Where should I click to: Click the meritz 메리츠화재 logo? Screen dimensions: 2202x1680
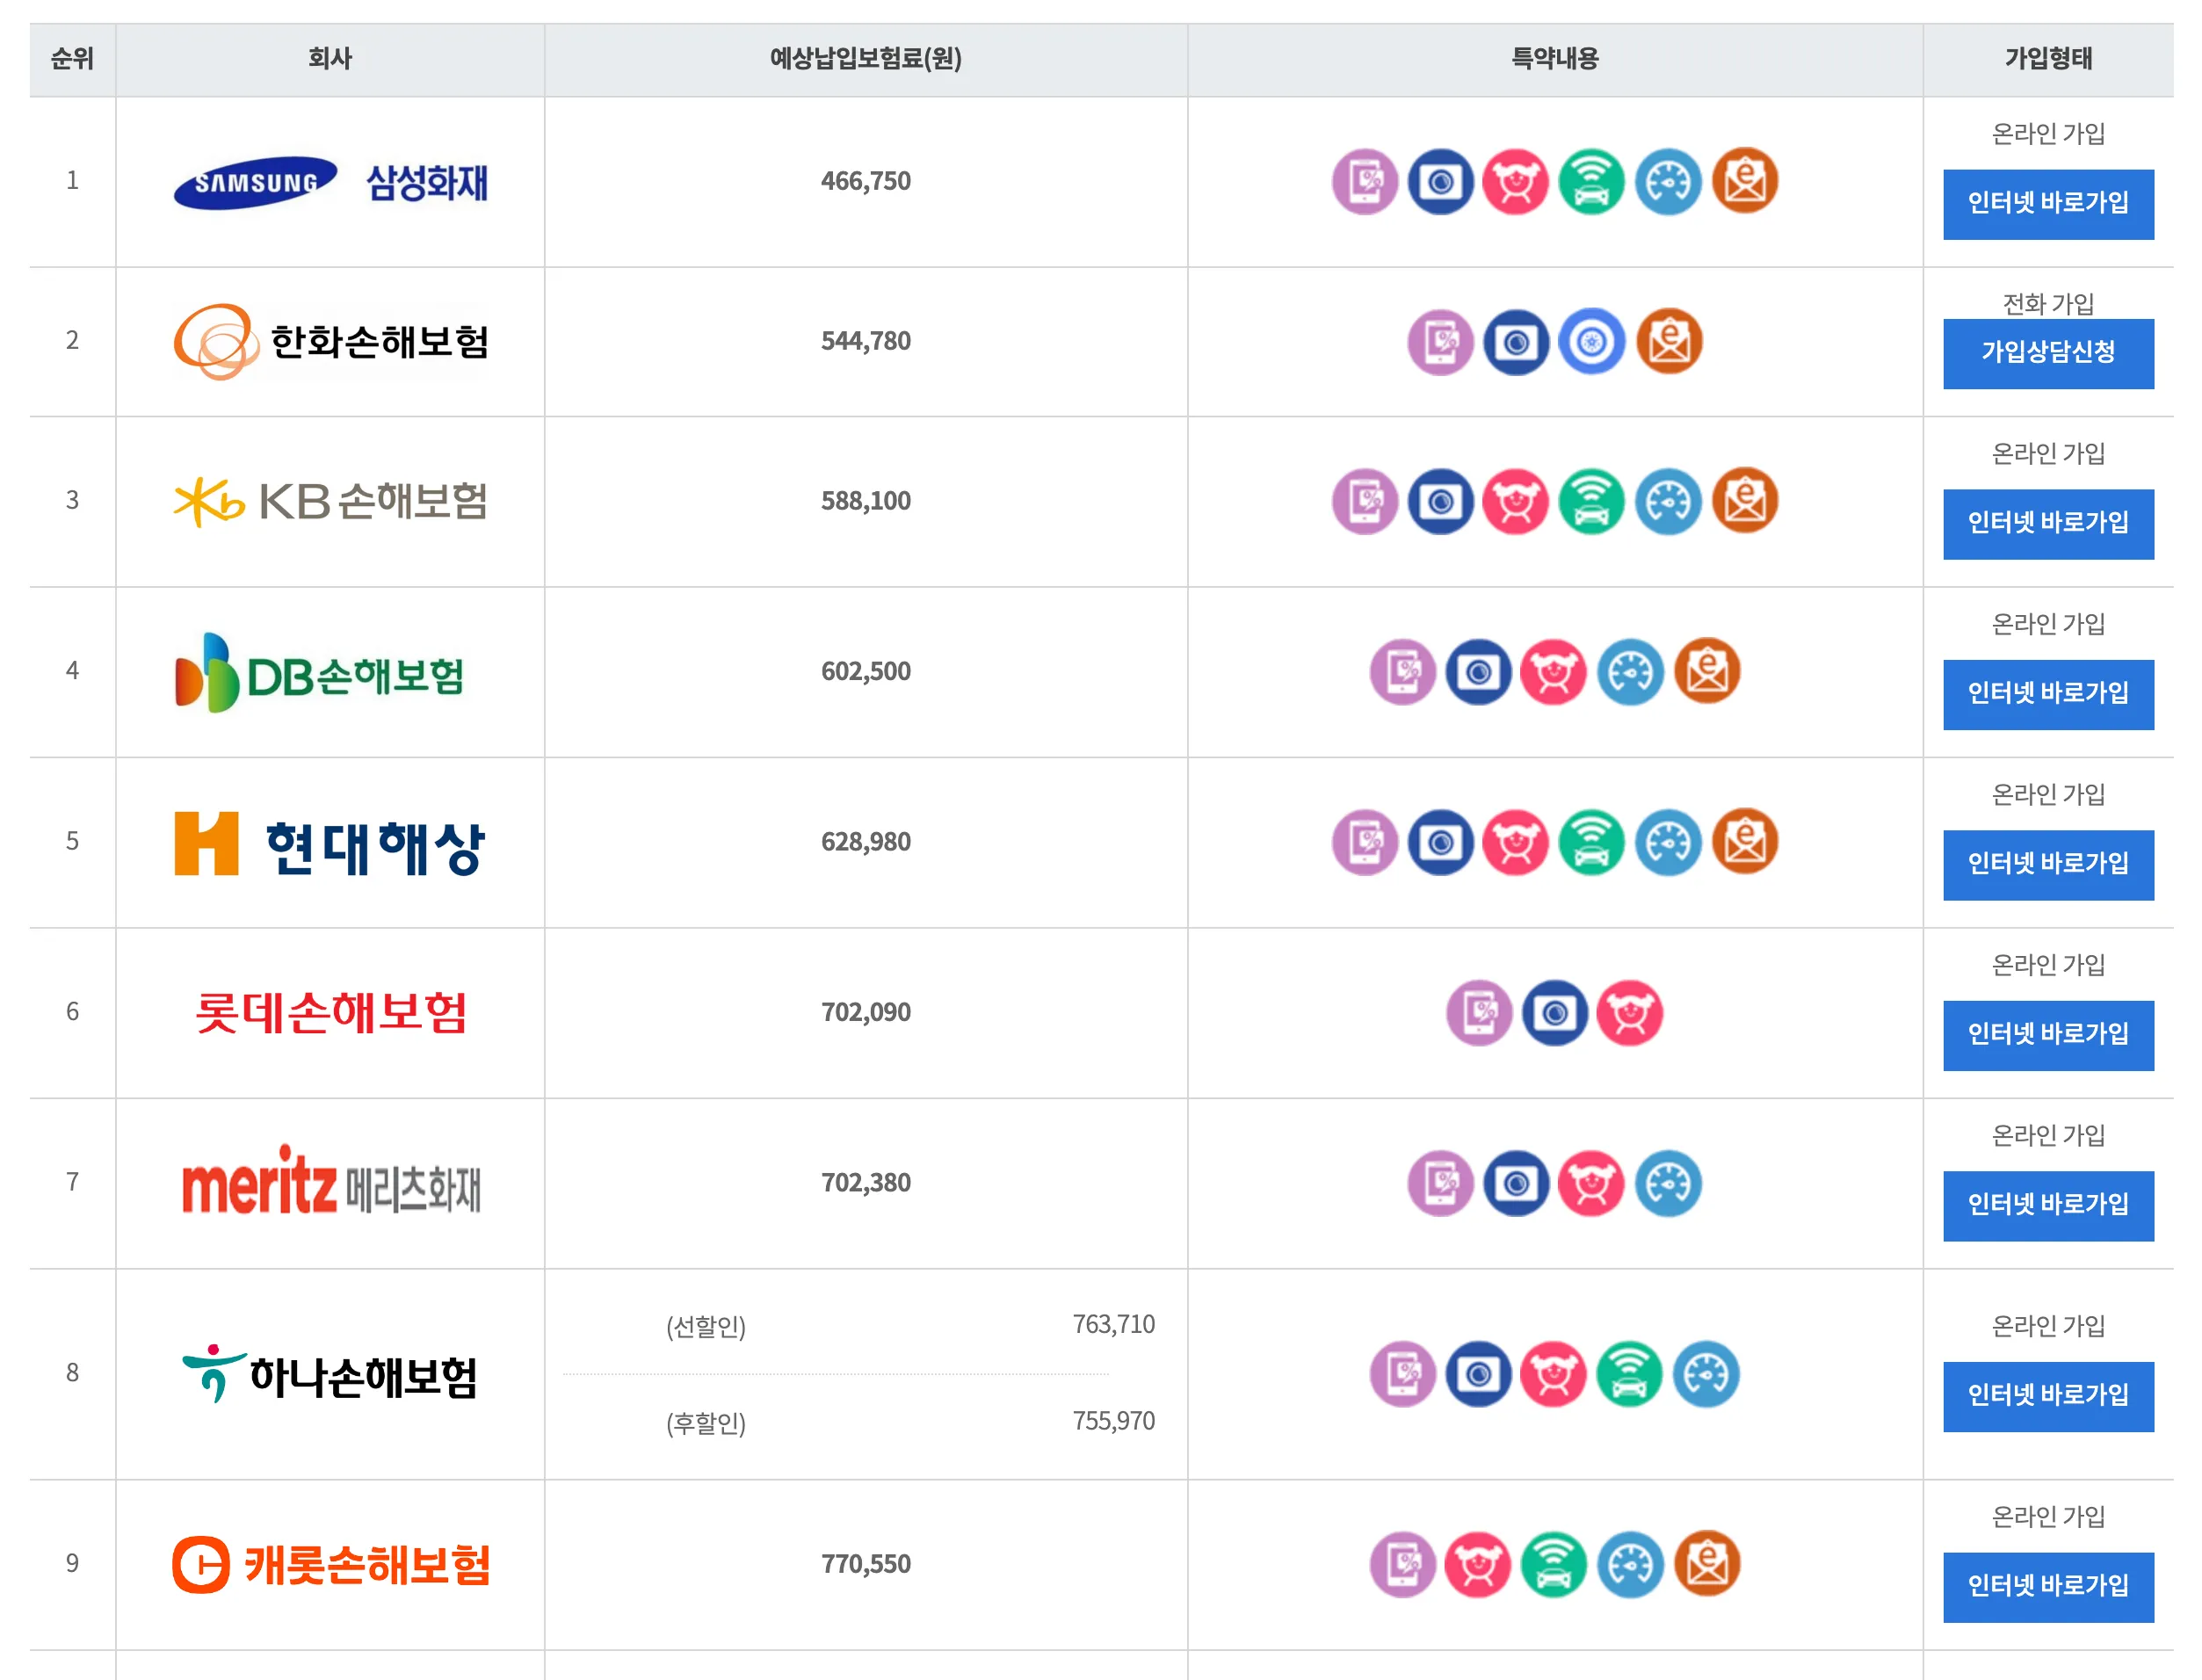tap(330, 1184)
